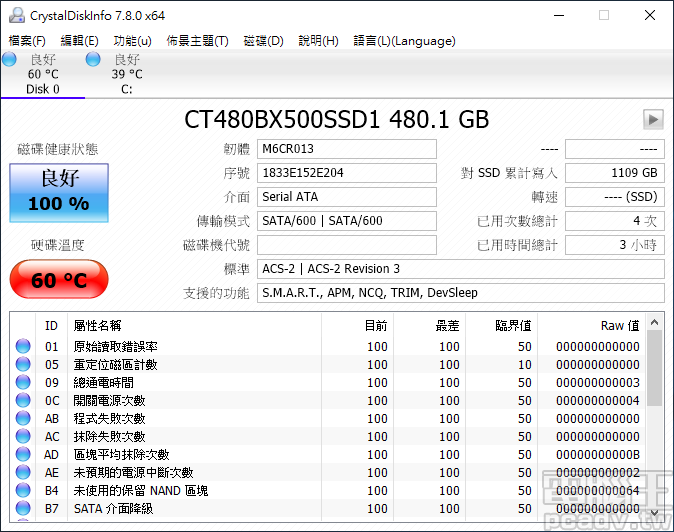Select the 抹除失敗次數 attribute row
This screenshot has width=674, height=532.
pos(328,437)
